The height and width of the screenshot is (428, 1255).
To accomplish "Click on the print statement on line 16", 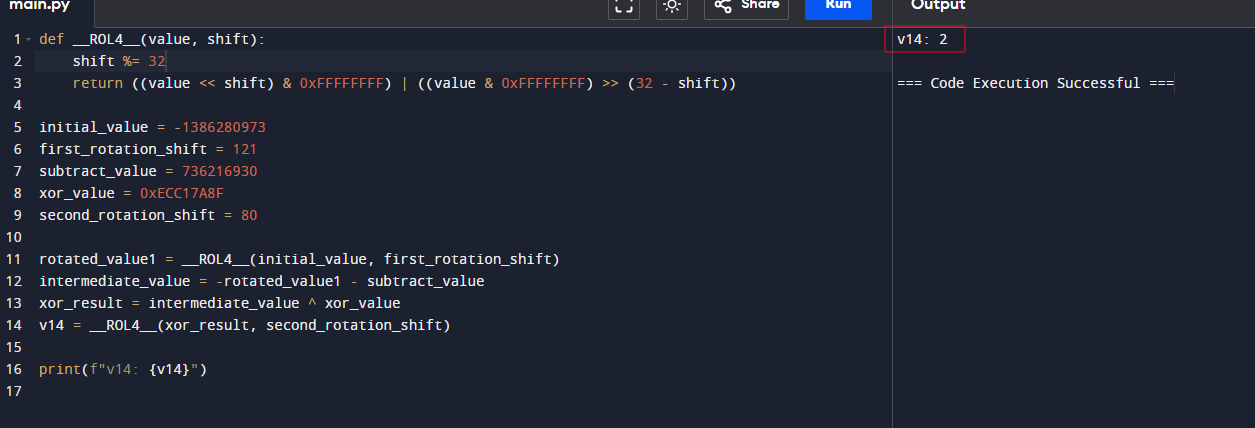I will [122, 370].
